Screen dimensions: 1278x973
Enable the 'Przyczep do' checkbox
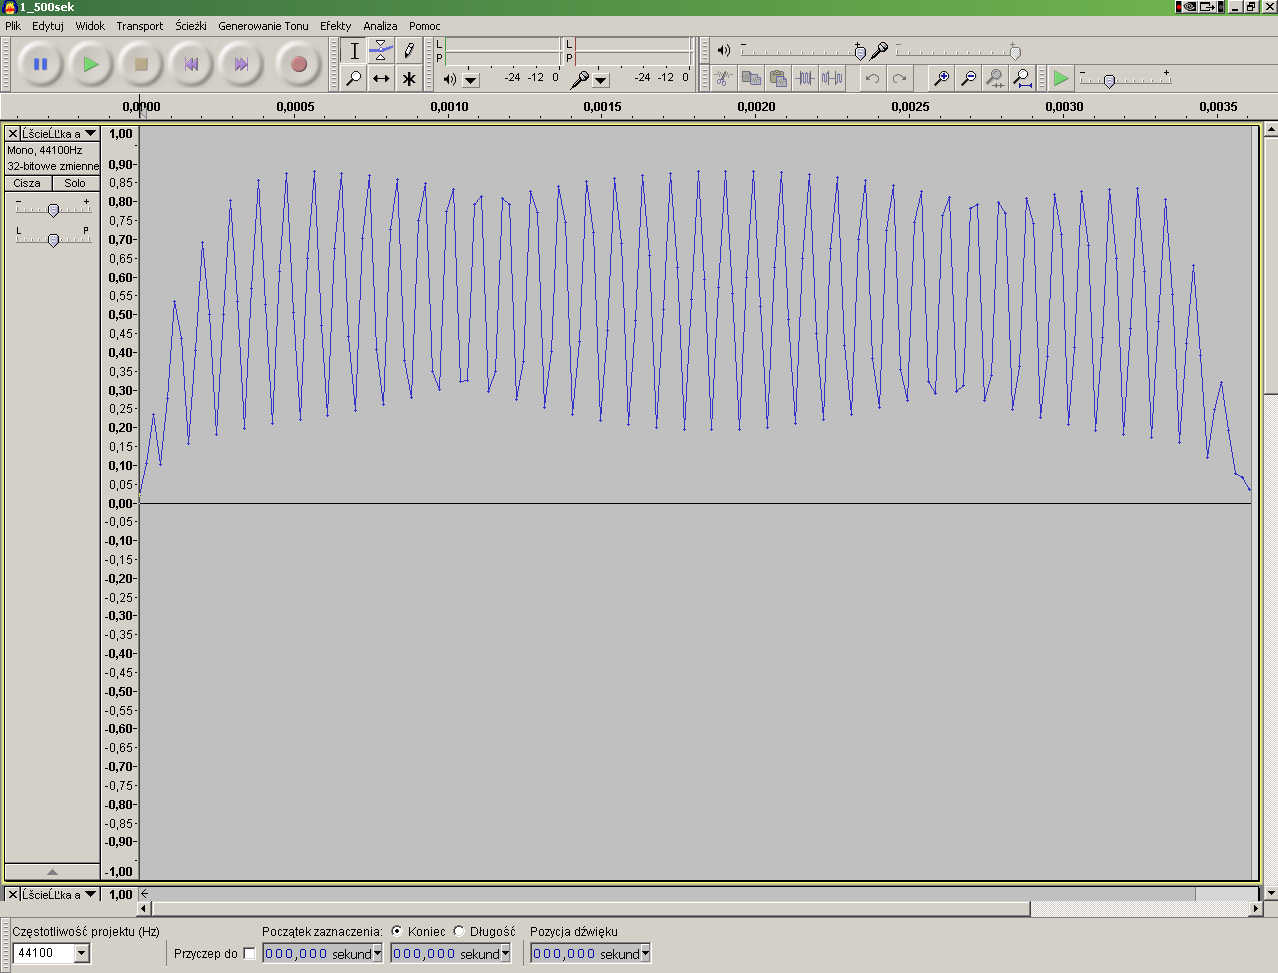(250, 954)
